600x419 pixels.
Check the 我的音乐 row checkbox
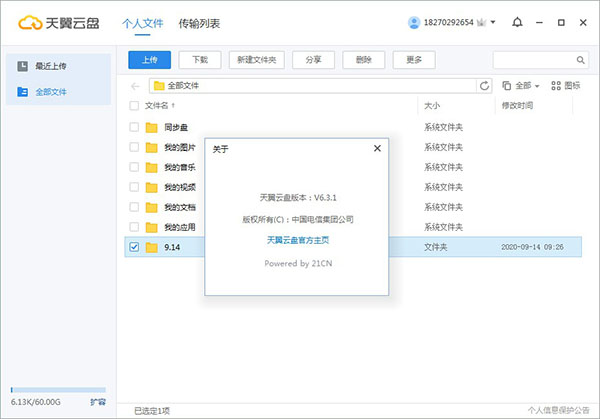coord(134,167)
